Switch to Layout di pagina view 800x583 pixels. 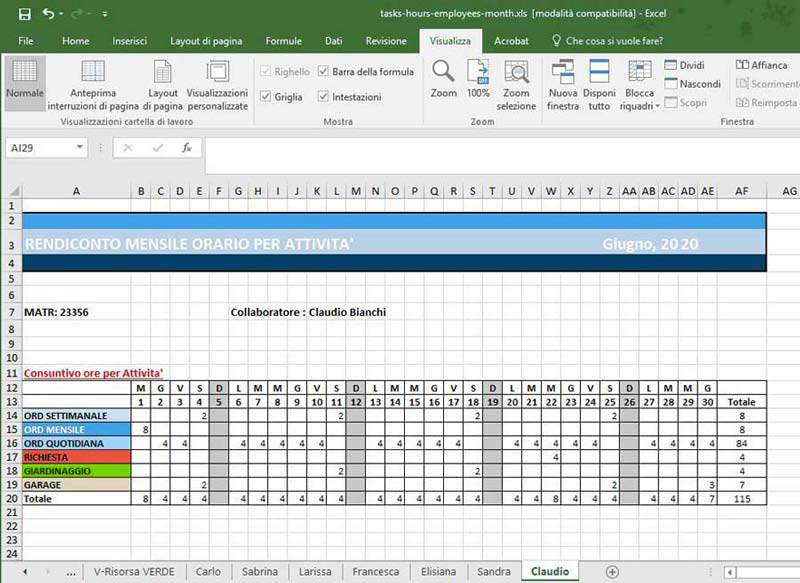163,85
